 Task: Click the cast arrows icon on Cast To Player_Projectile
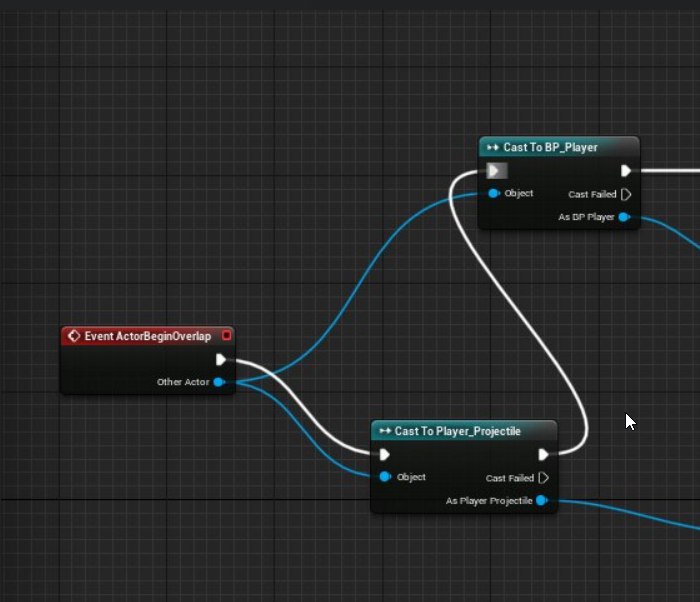pos(385,431)
